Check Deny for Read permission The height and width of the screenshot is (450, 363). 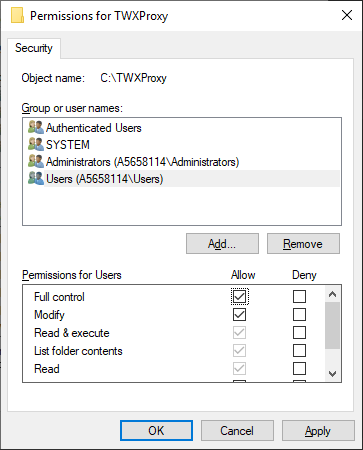(x=299, y=369)
